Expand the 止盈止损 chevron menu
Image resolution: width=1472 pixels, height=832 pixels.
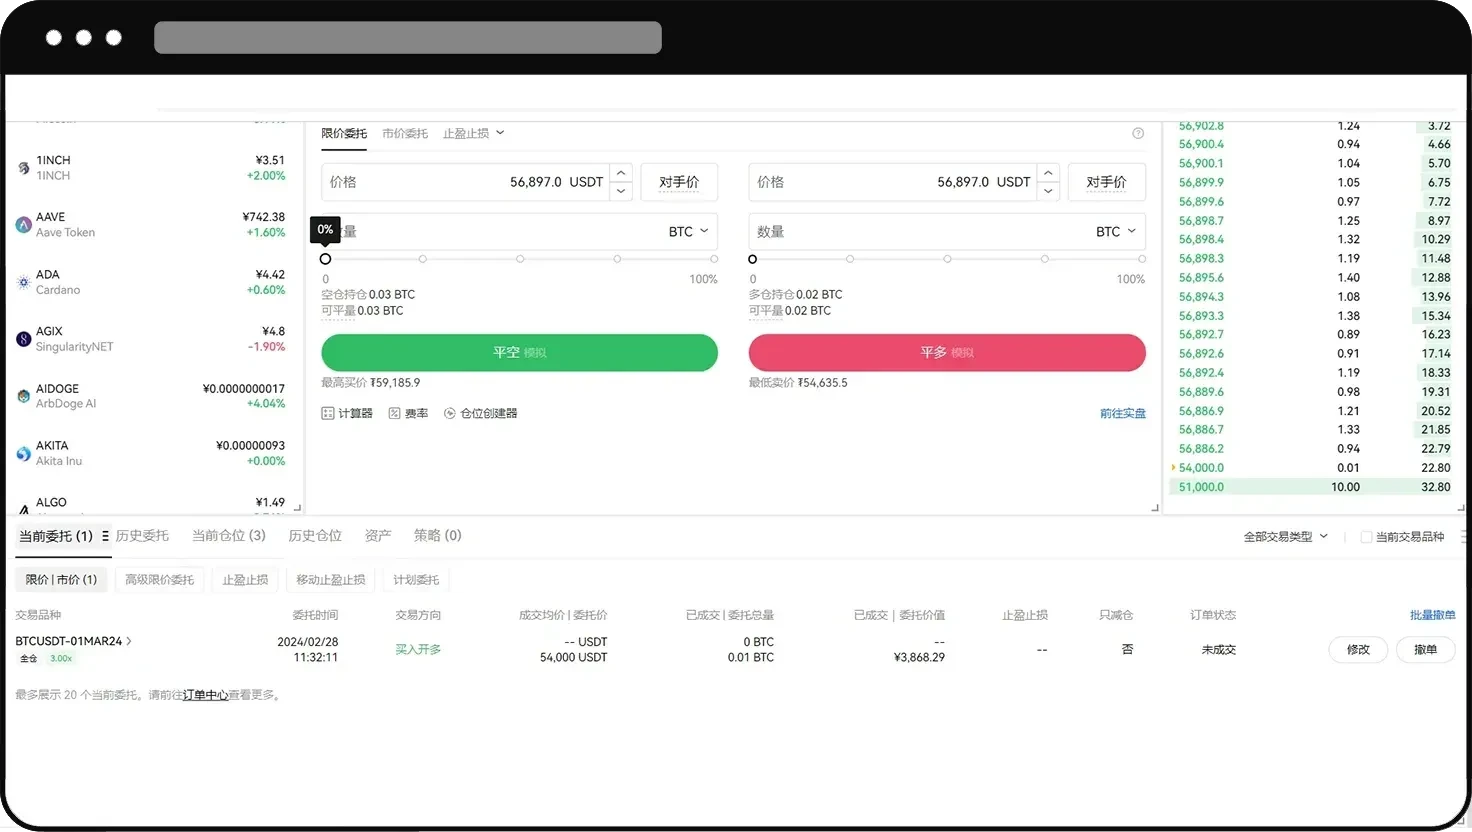pyautogui.click(x=500, y=132)
